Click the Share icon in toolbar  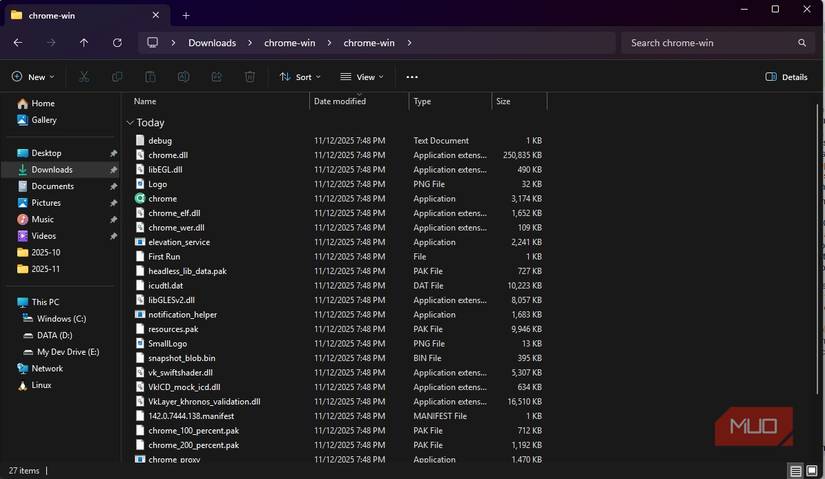[x=216, y=77]
